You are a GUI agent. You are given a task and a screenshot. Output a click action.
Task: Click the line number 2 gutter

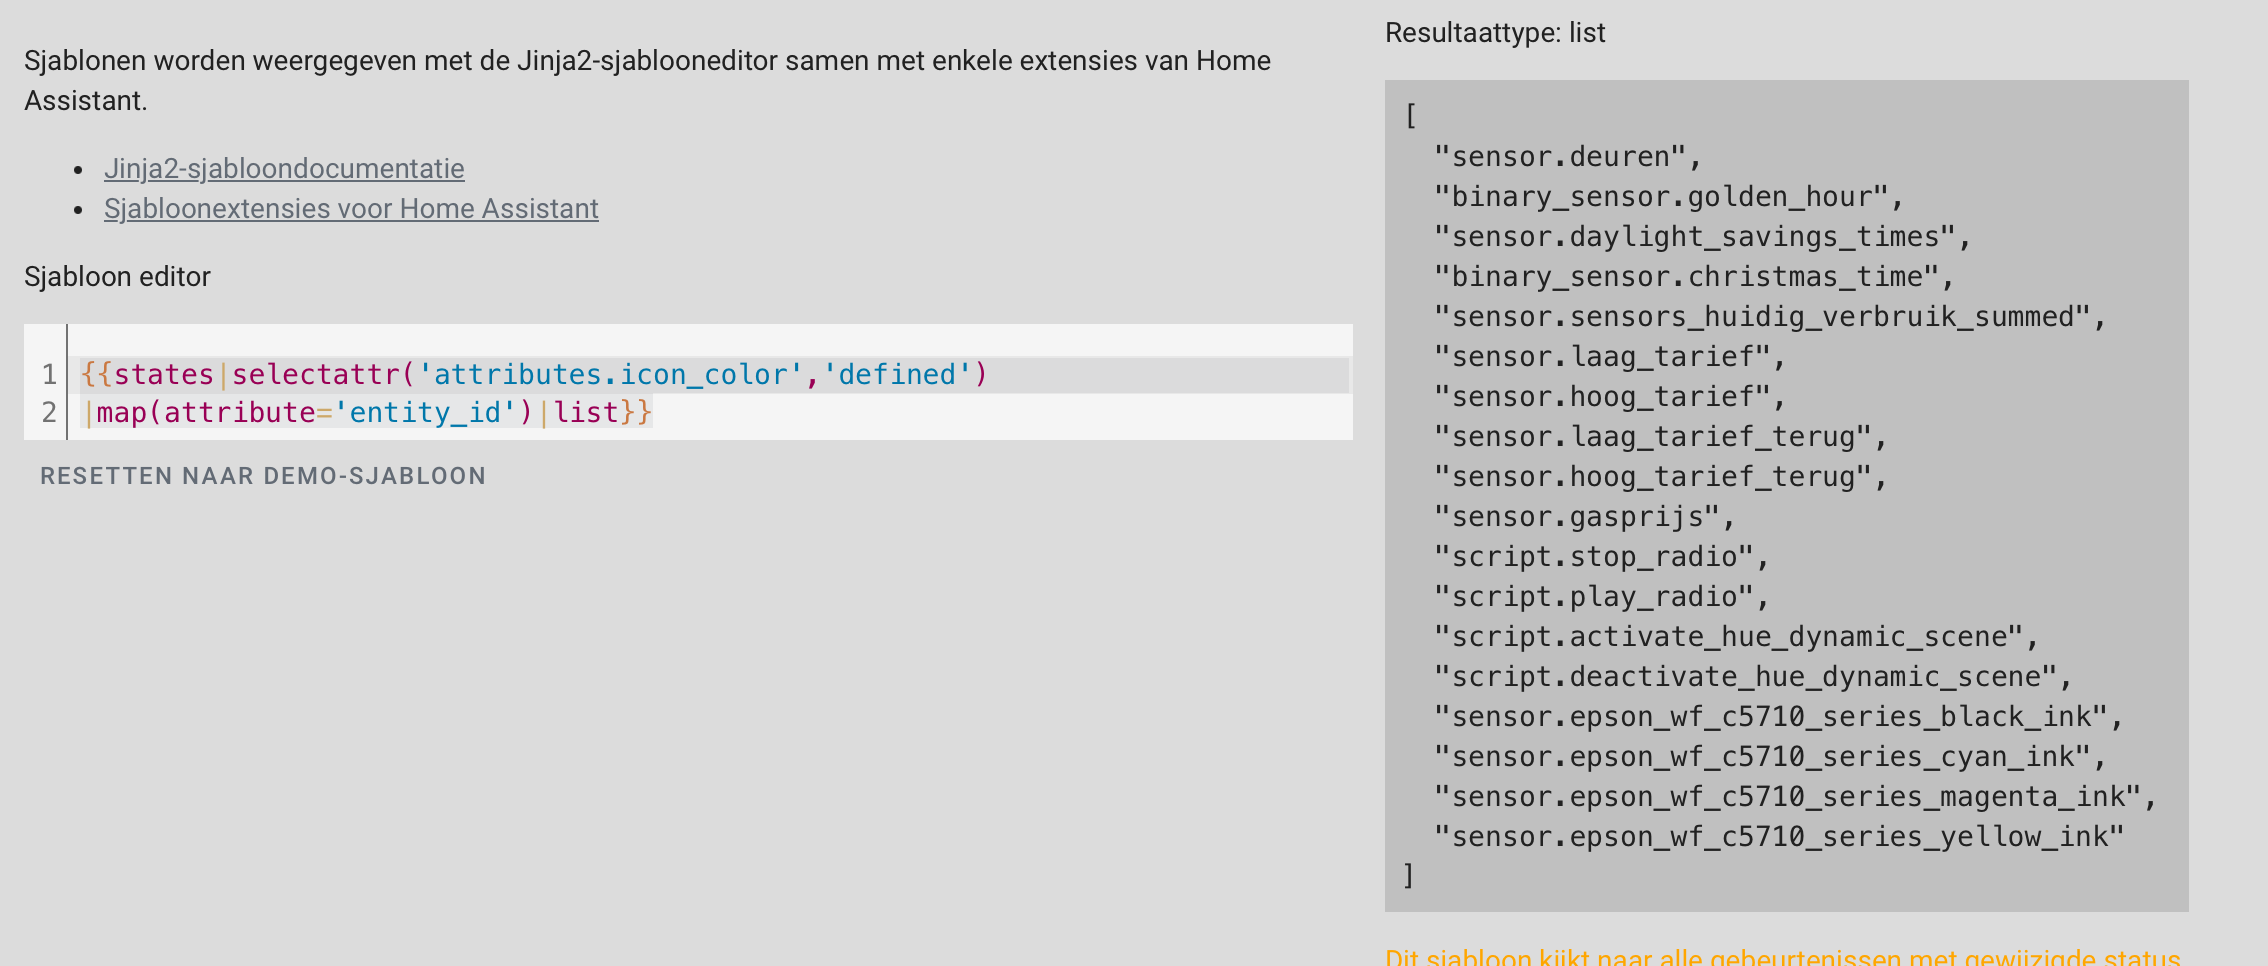click(x=48, y=412)
